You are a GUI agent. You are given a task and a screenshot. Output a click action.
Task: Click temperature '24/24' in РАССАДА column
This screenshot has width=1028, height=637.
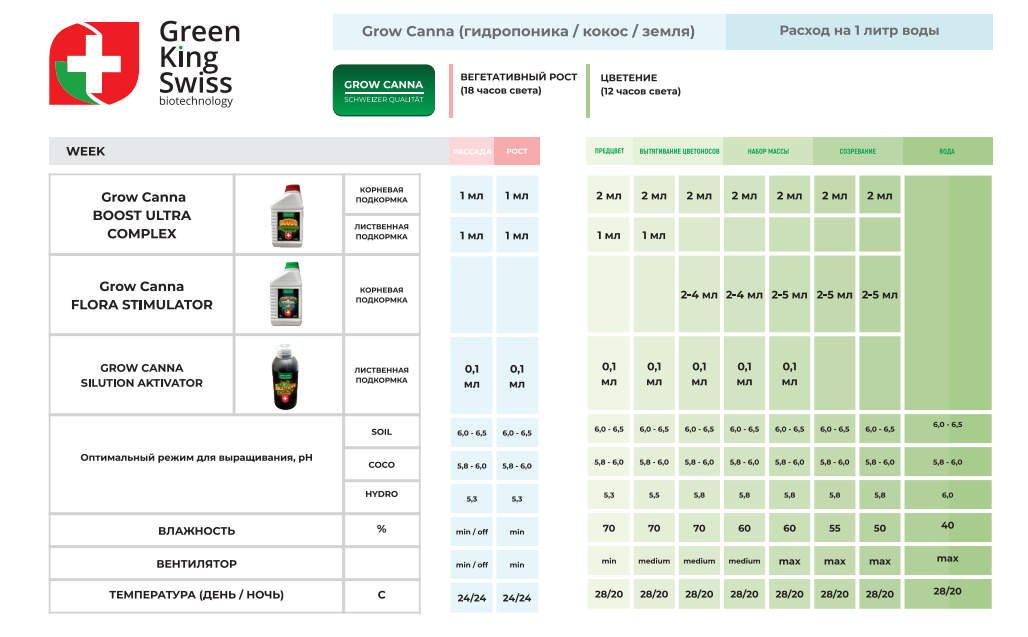(471, 598)
